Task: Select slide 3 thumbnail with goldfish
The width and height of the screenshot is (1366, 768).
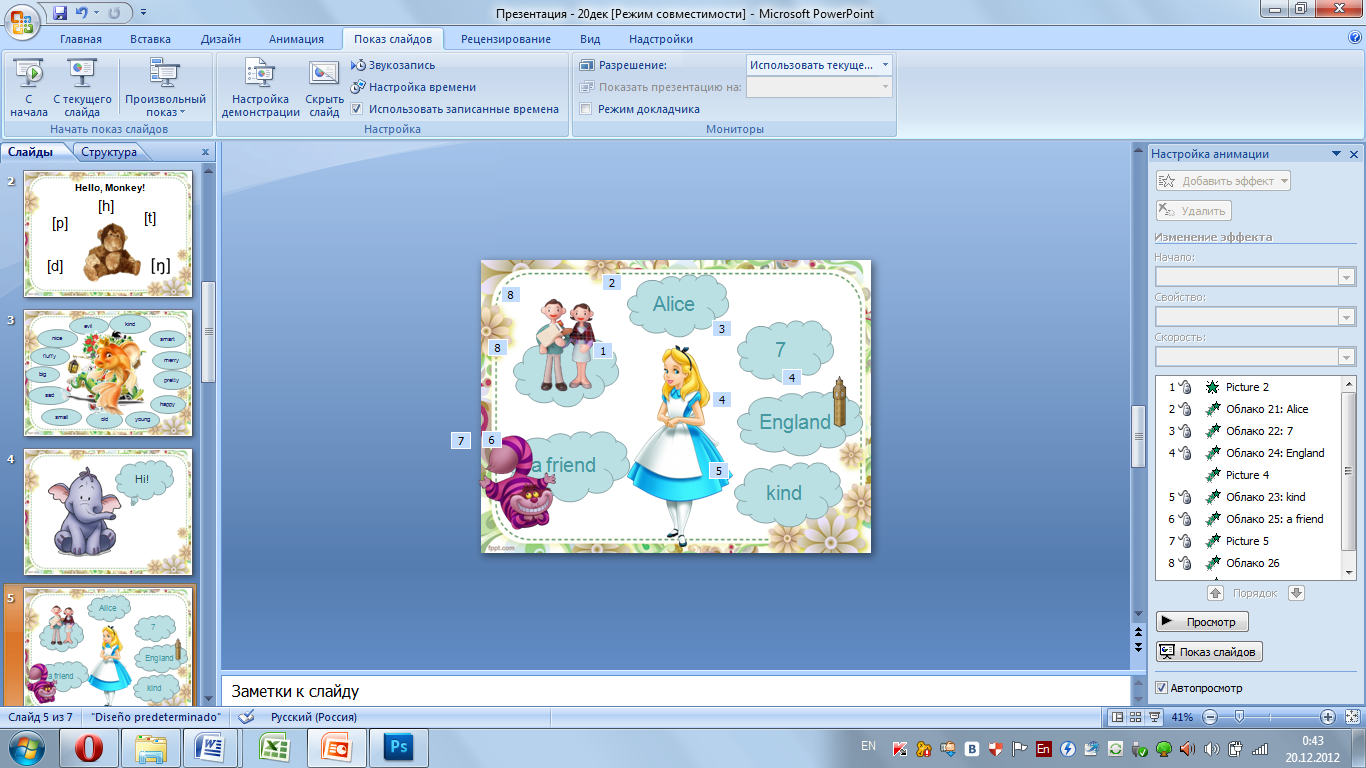Action: tap(108, 373)
